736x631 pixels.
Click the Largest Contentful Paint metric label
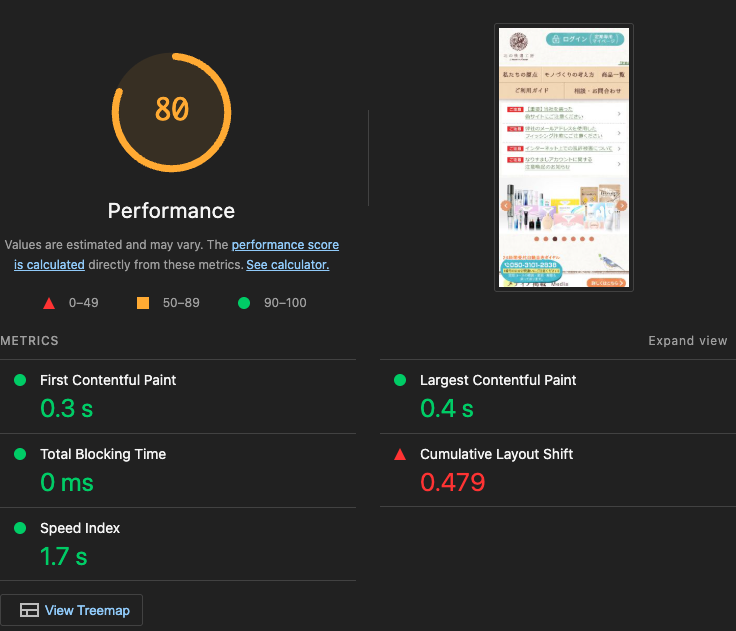(498, 380)
